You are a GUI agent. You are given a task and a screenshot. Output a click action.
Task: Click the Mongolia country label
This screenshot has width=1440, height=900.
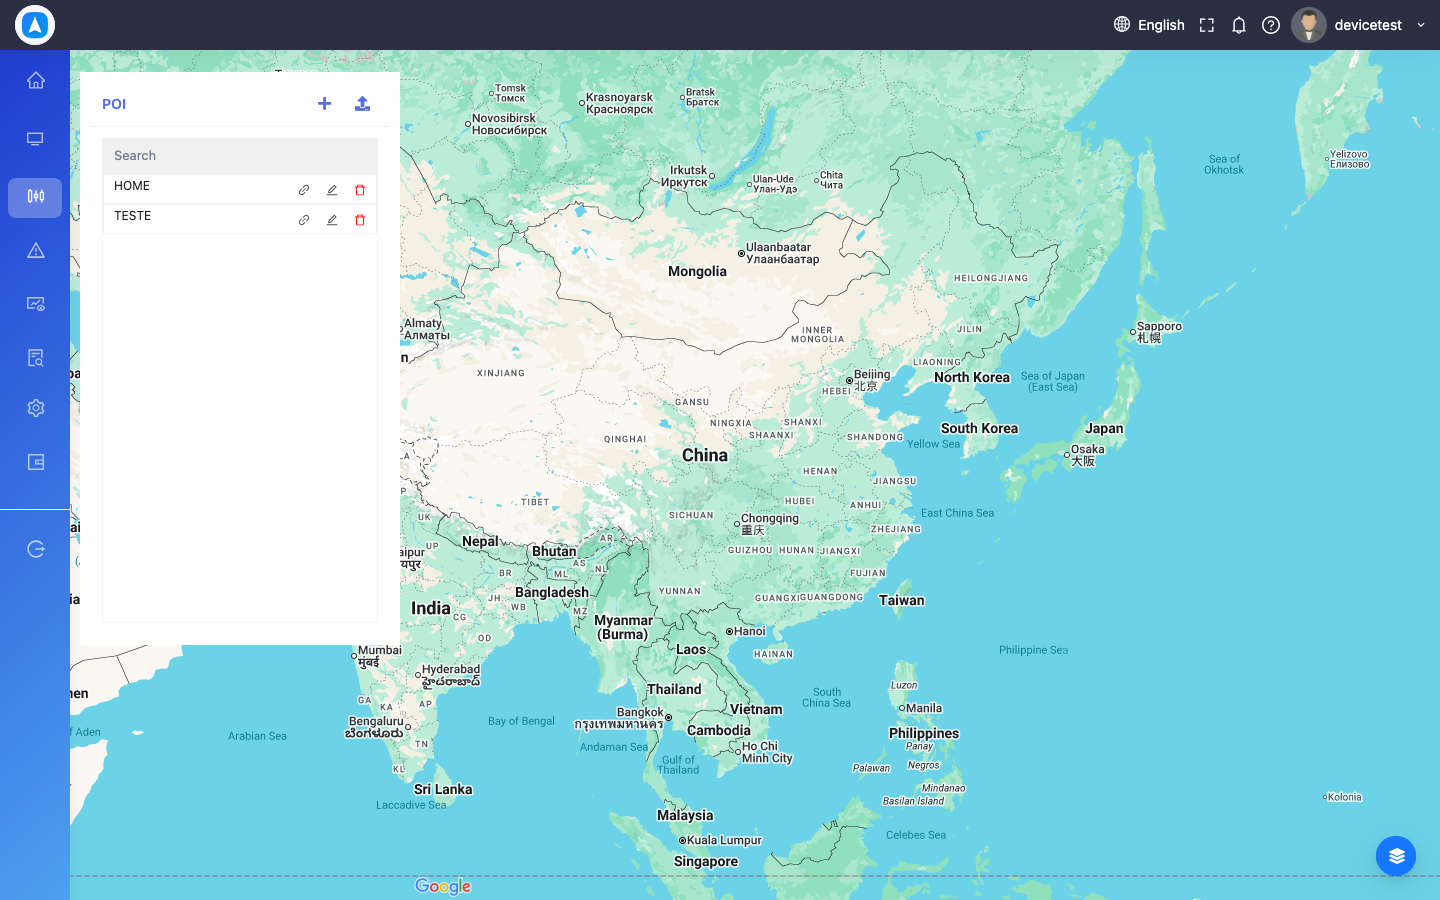[697, 271]
